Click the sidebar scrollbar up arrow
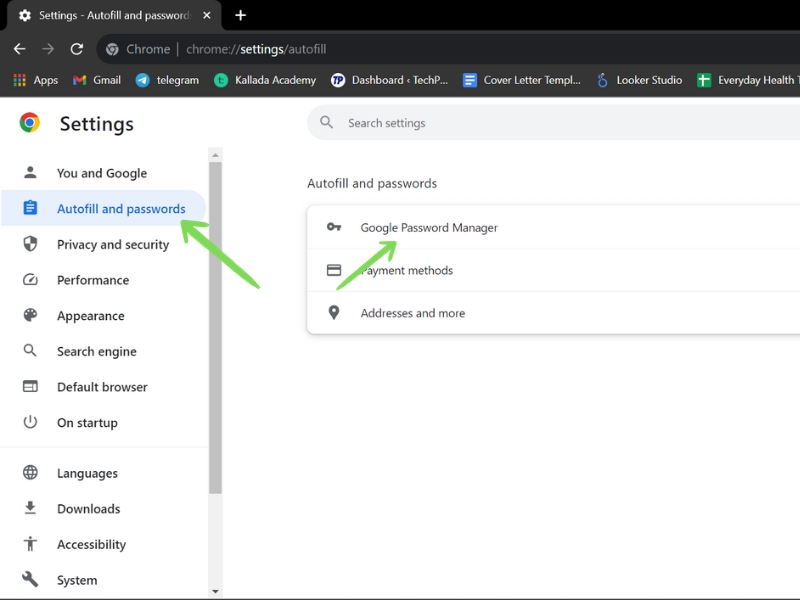Image resolution: width=800 pixels, height=600 pixels. pyautogui.click(x=215, y=155)
